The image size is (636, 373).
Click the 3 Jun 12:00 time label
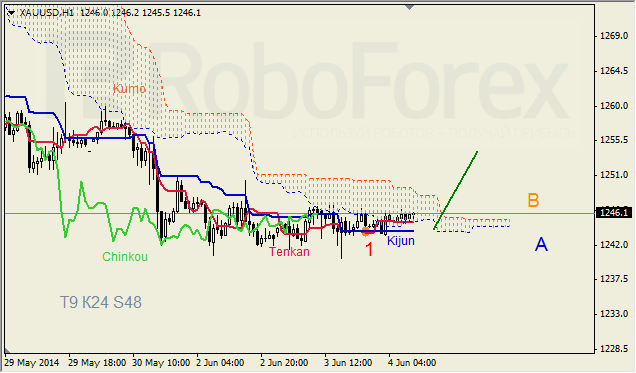348,362
